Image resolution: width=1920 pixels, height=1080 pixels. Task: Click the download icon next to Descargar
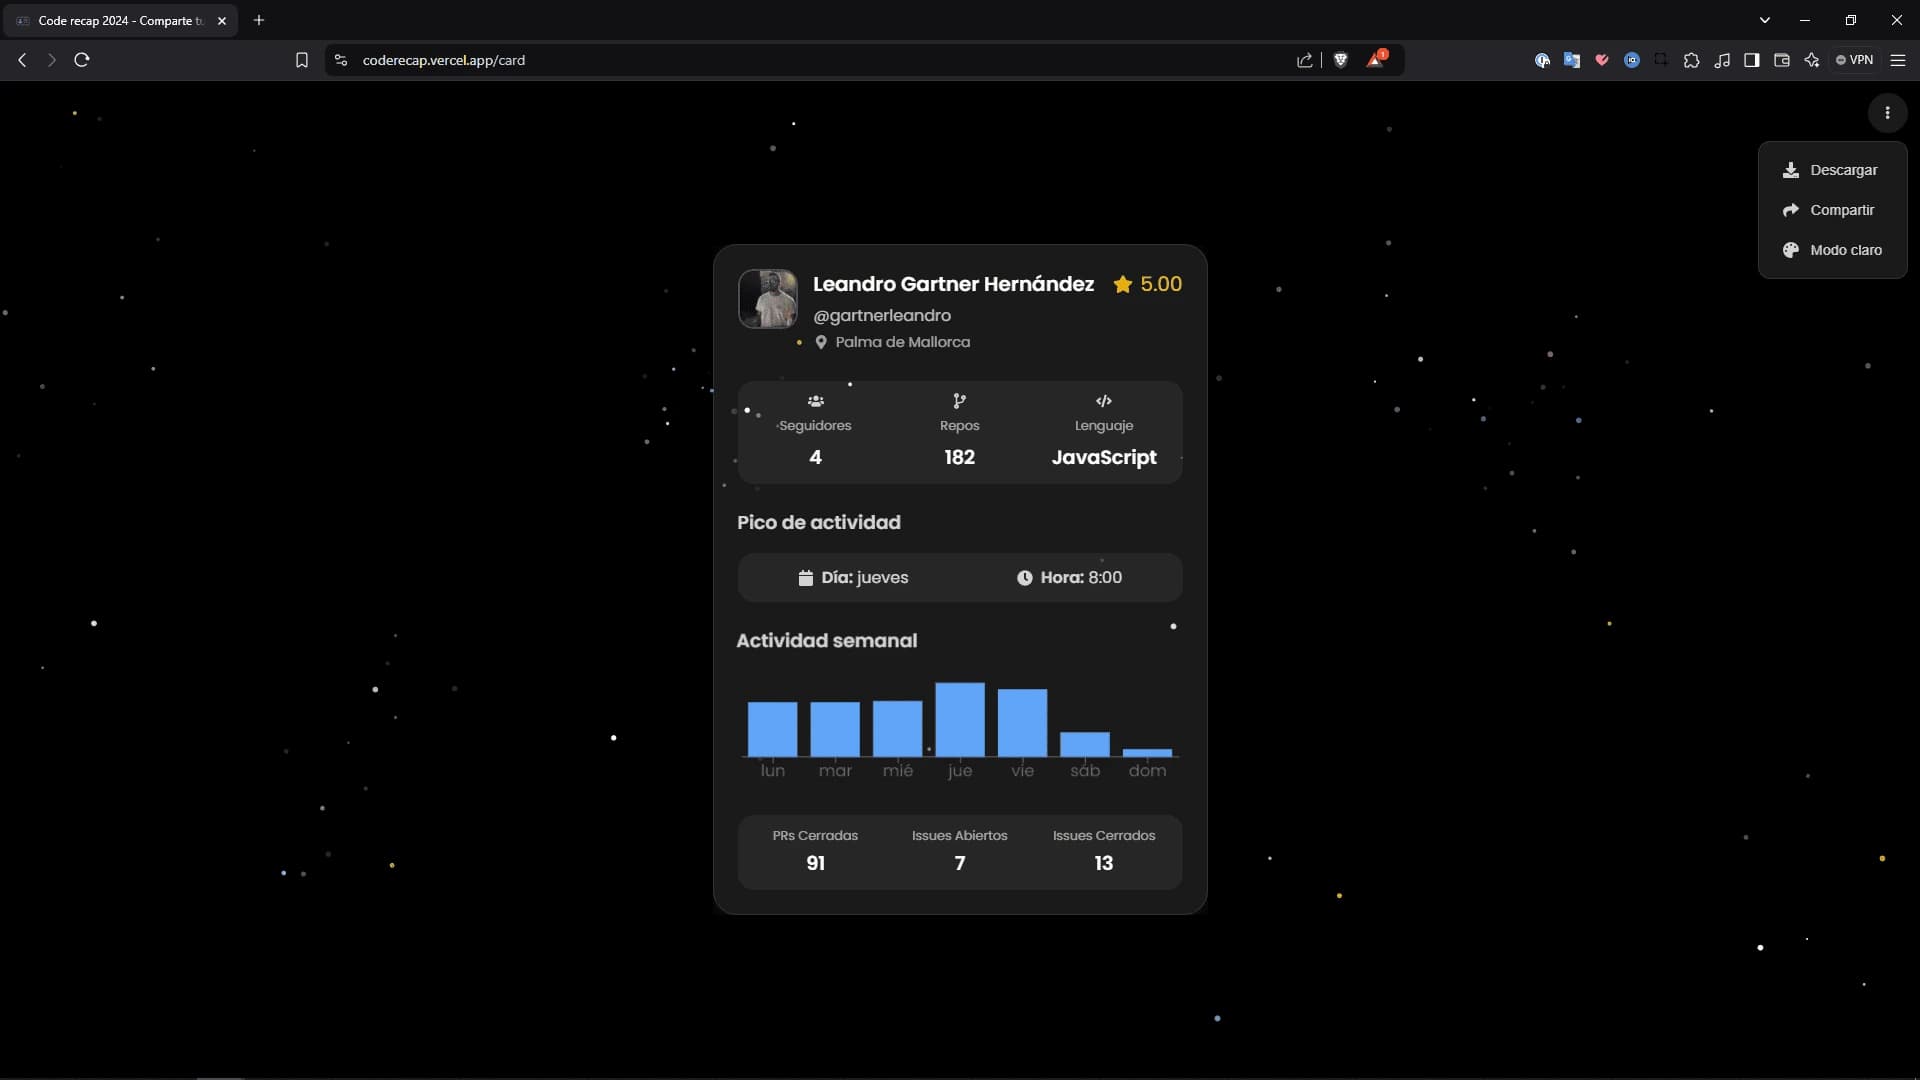1790,170
